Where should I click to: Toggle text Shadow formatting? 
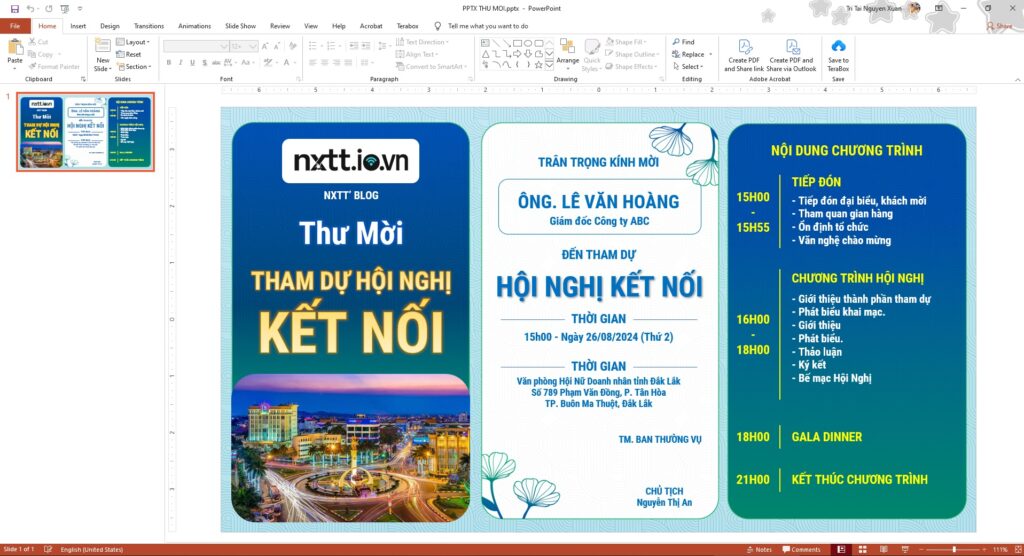point(204,63)
